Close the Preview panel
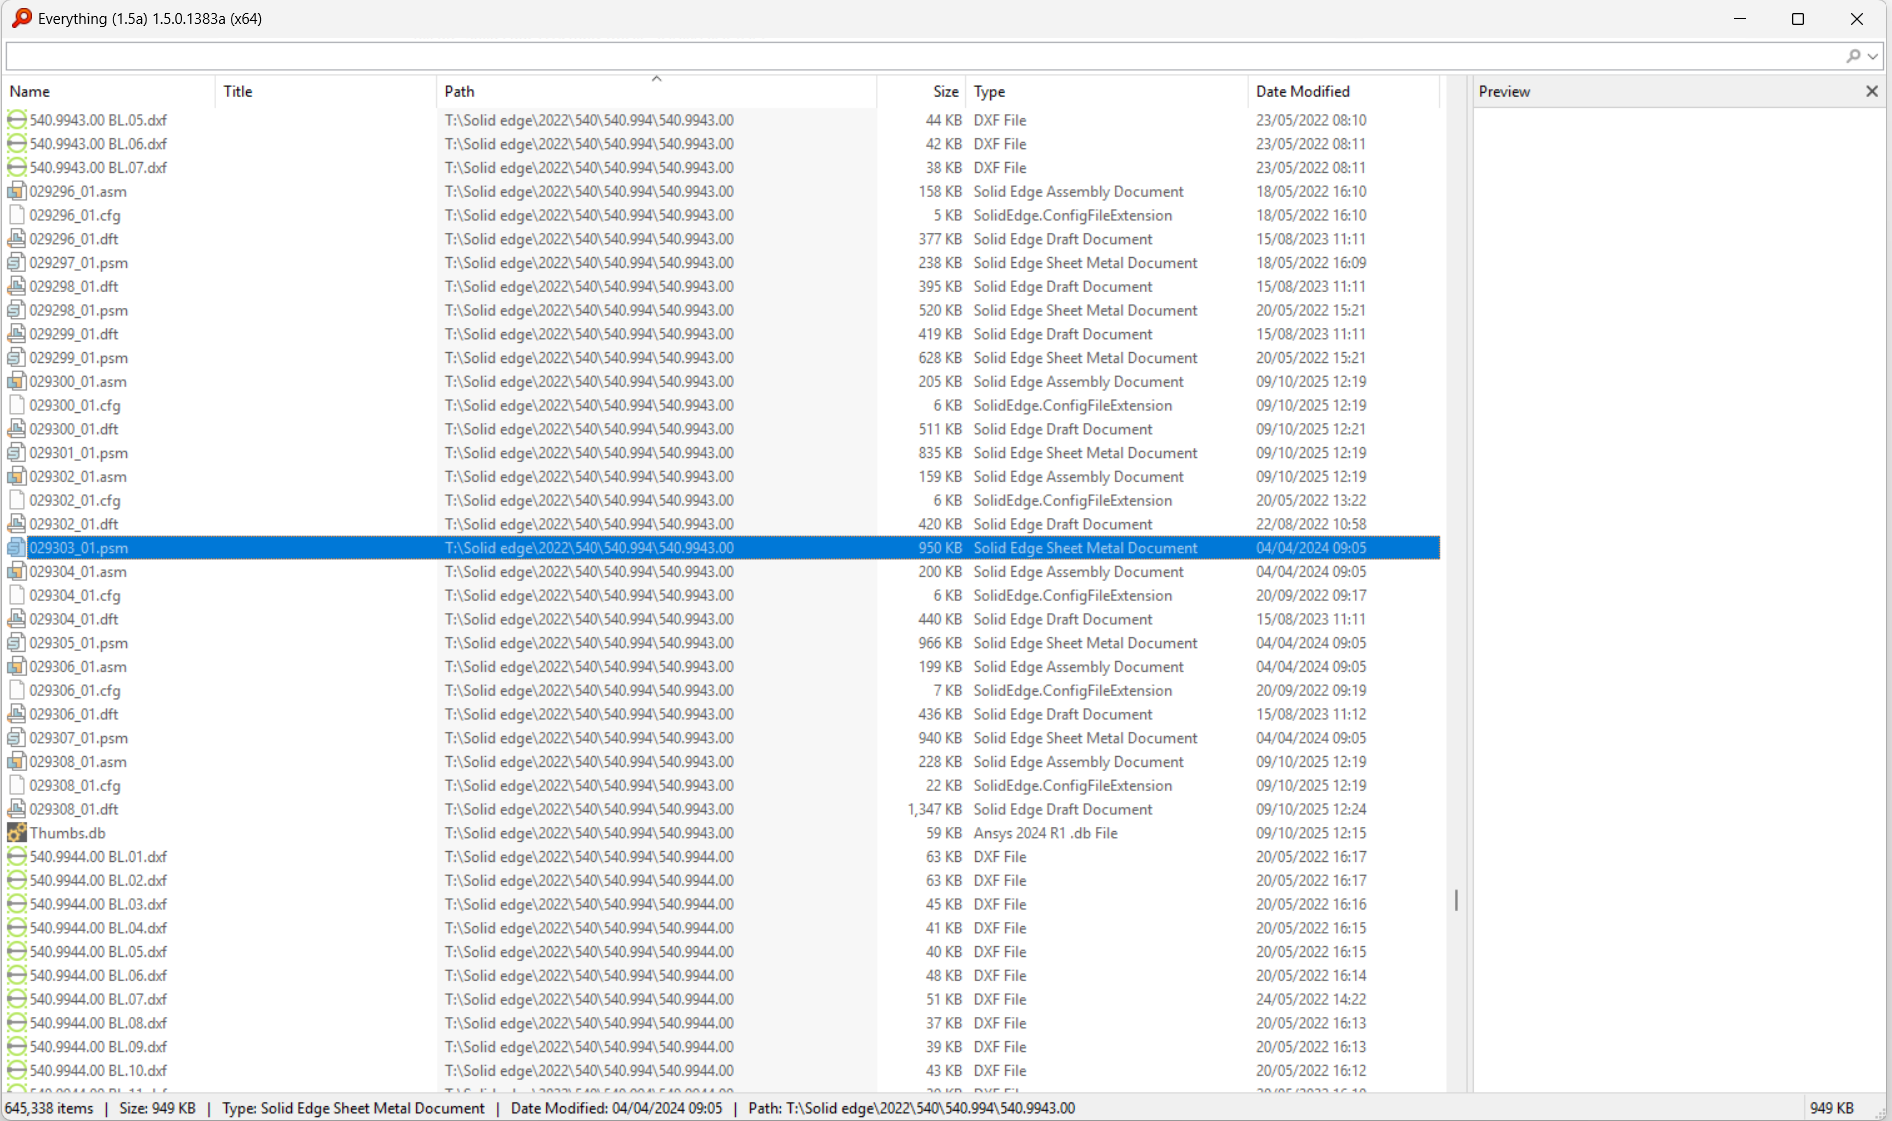 point(1871,91)
